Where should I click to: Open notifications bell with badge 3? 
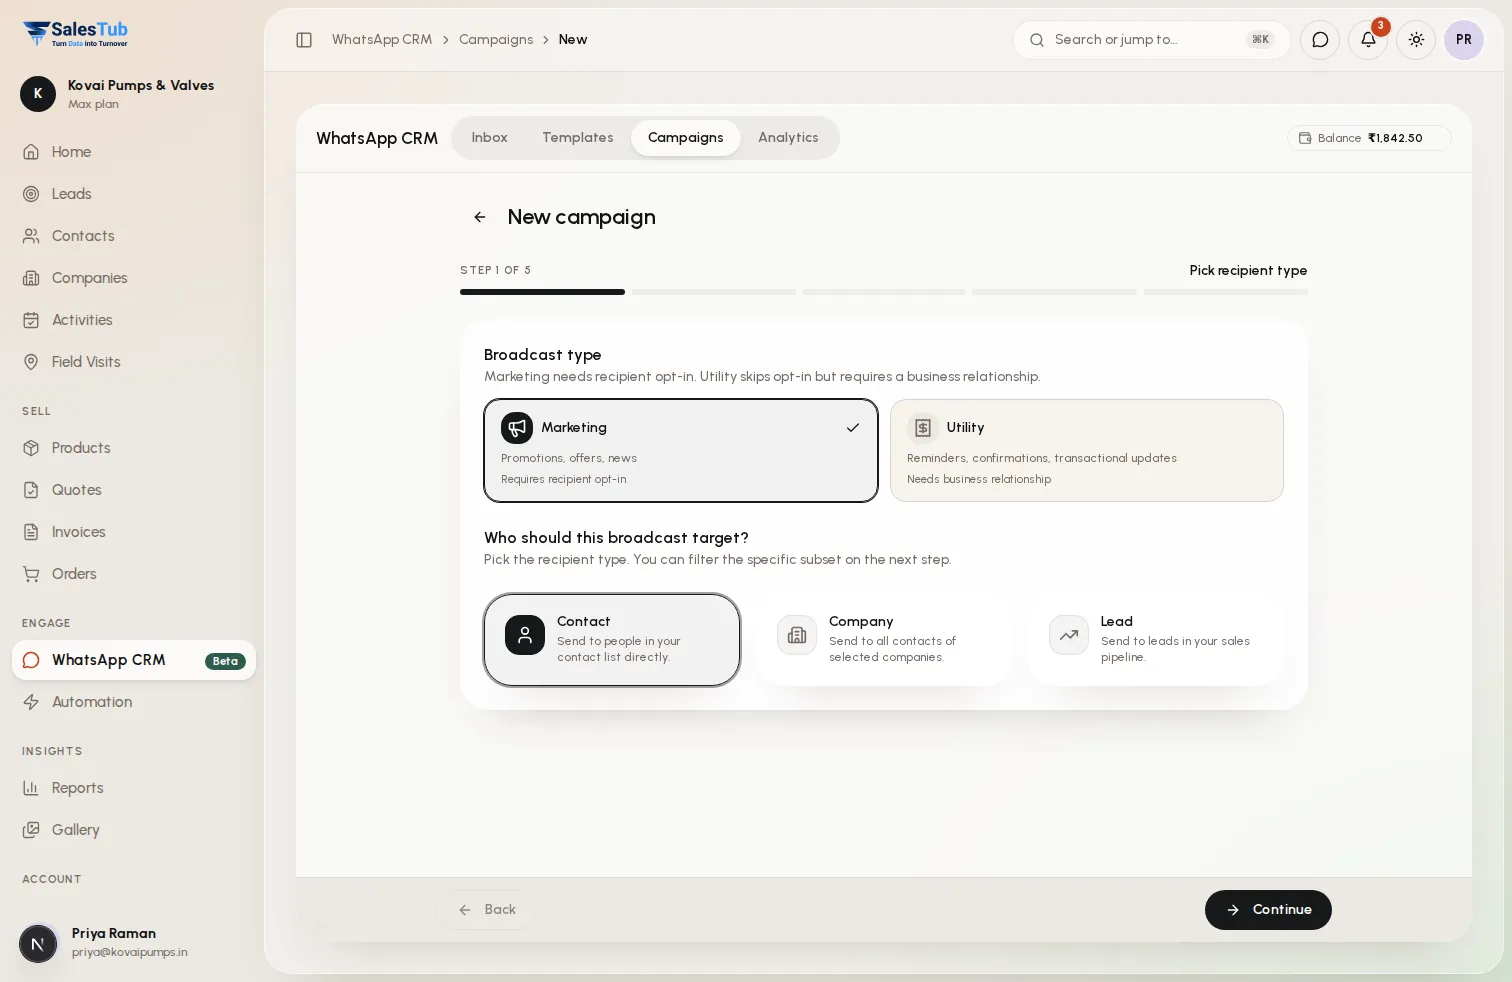(1368, 40)
